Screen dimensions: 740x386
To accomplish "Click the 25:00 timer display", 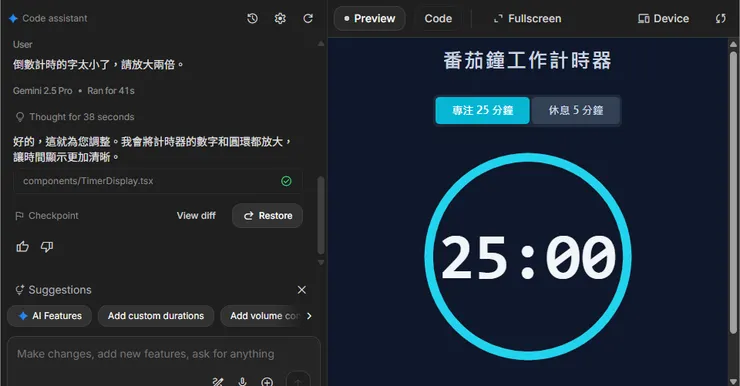I will pyautogui.click(x=528, y=257).
